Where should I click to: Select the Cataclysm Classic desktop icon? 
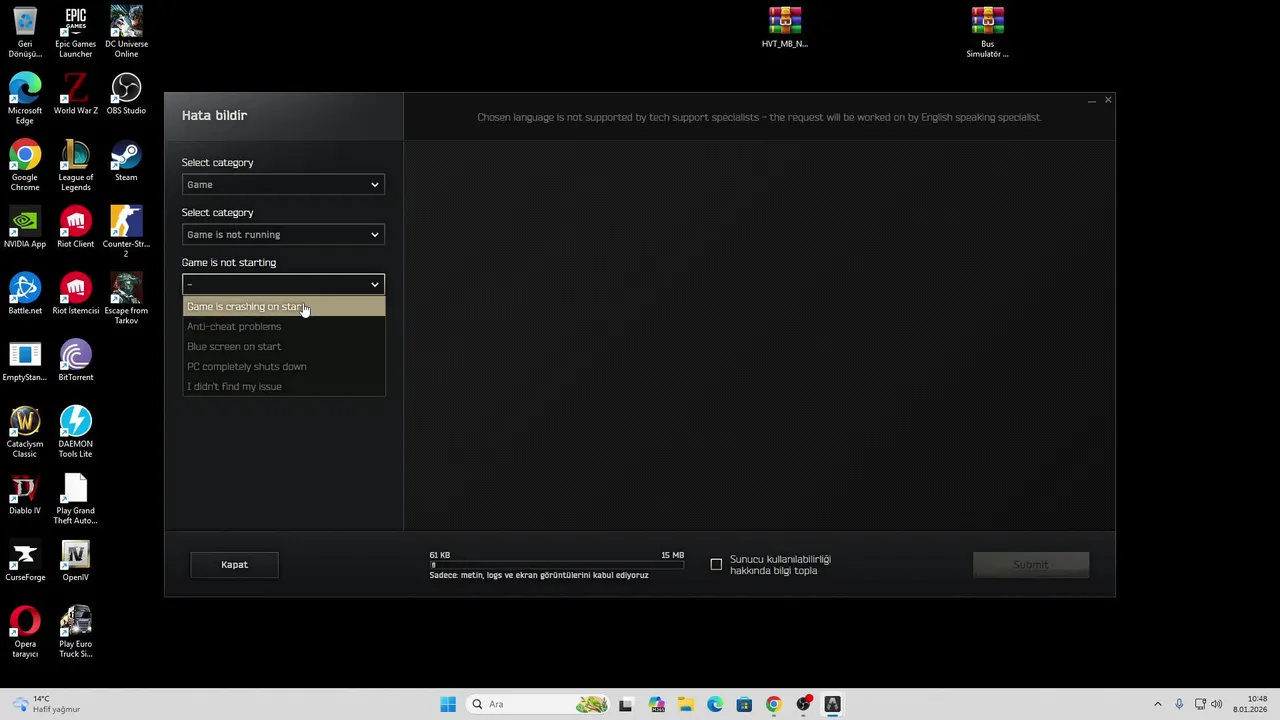pyautogui.click(x=25, y=432)
